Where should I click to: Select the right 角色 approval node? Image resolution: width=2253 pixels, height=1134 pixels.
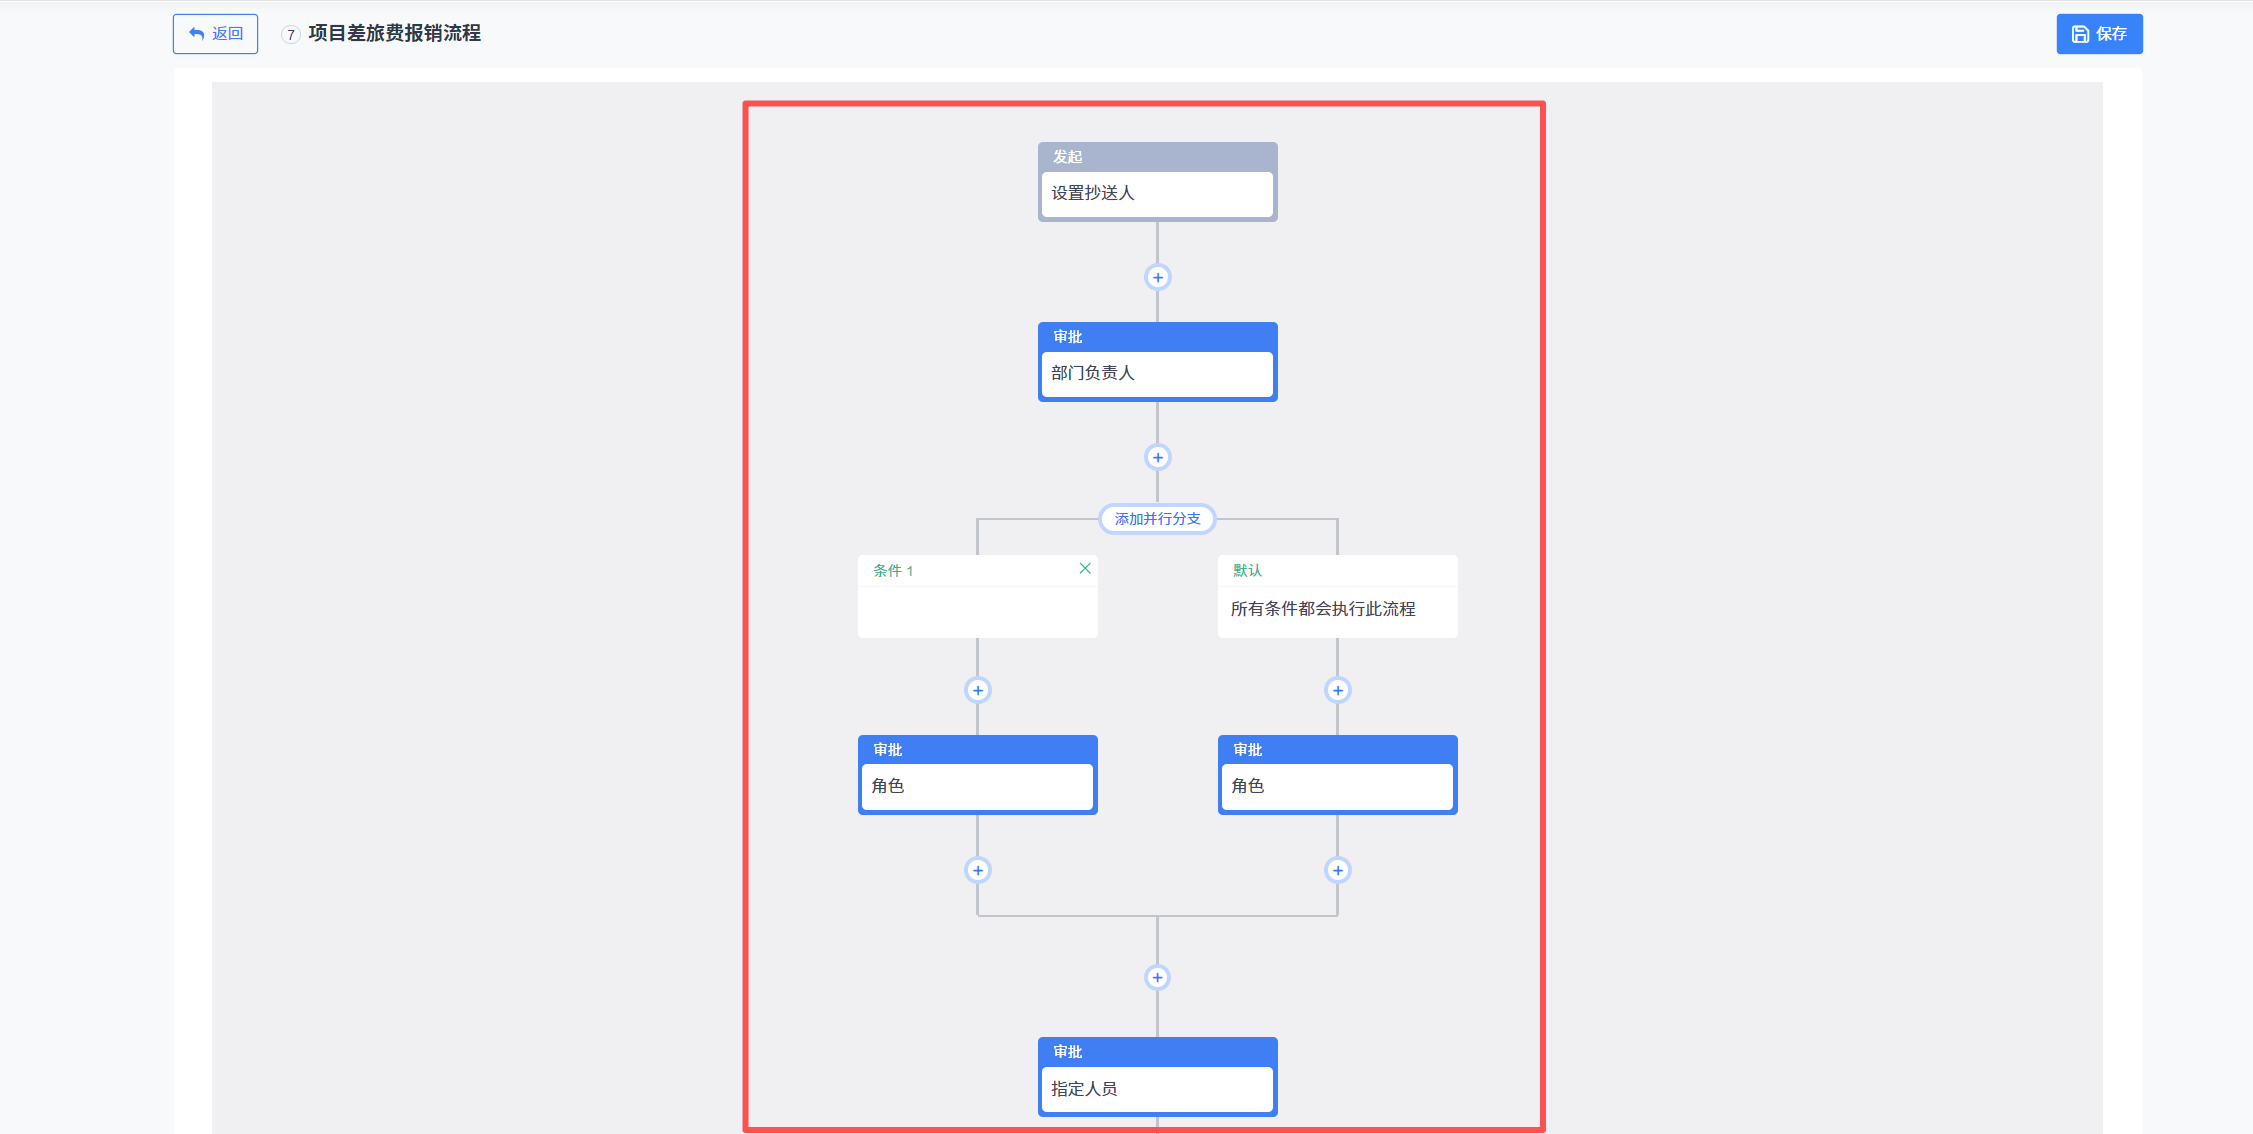1337,786
